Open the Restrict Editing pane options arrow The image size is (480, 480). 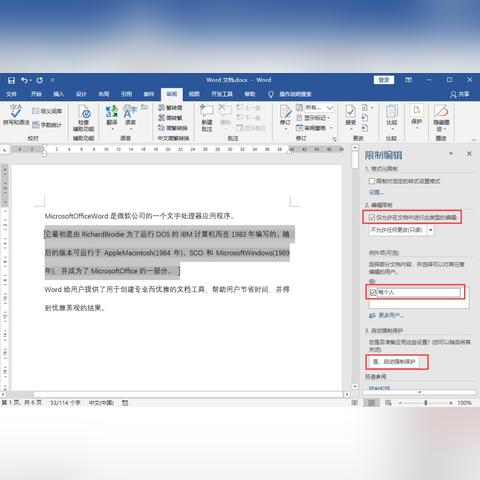click(451, 154)
